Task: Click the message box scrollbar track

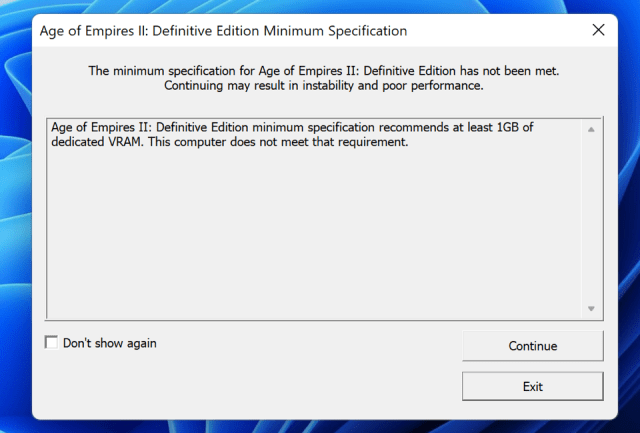Action: pos(591,220)
